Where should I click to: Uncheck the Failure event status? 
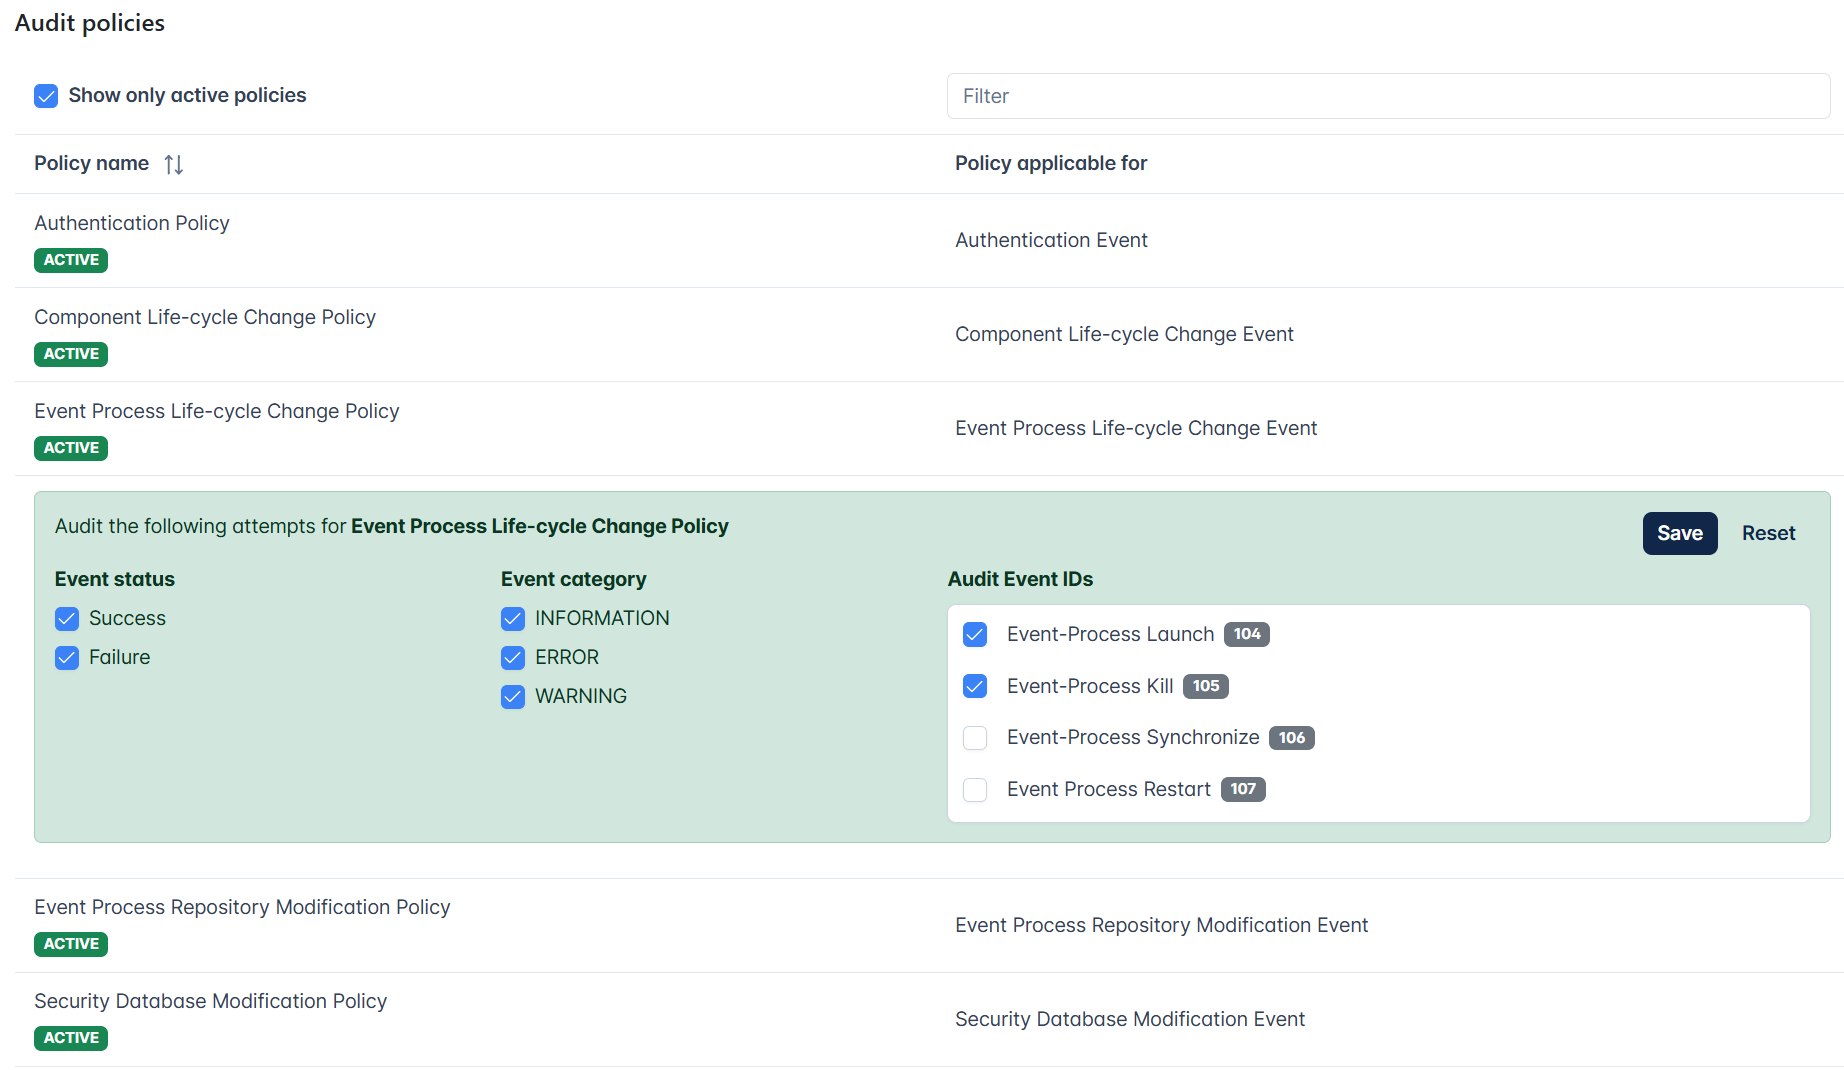tap(67, 658)
